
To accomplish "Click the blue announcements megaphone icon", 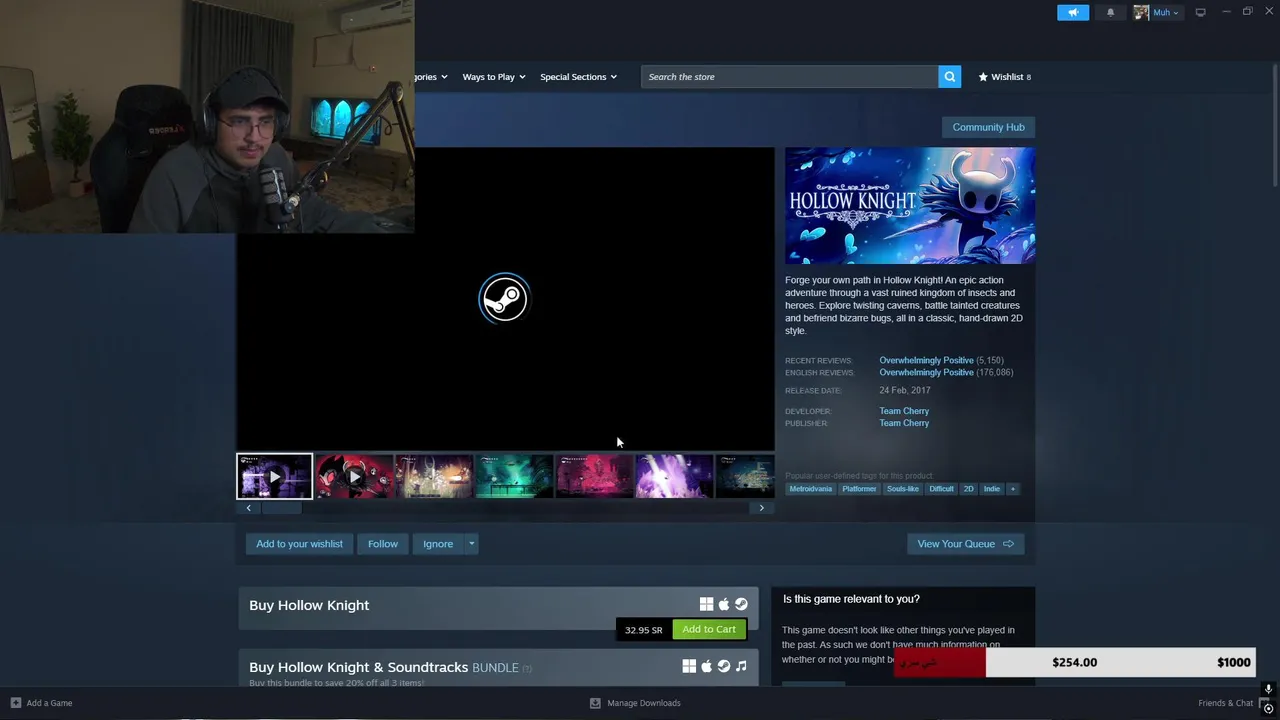I will (x=1073, y=12).
